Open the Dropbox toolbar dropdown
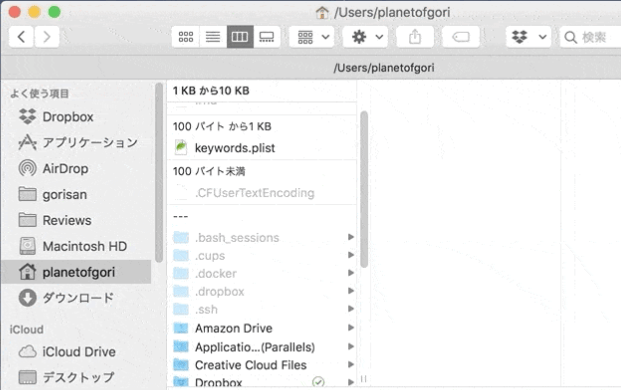 (x=528, y=37)
